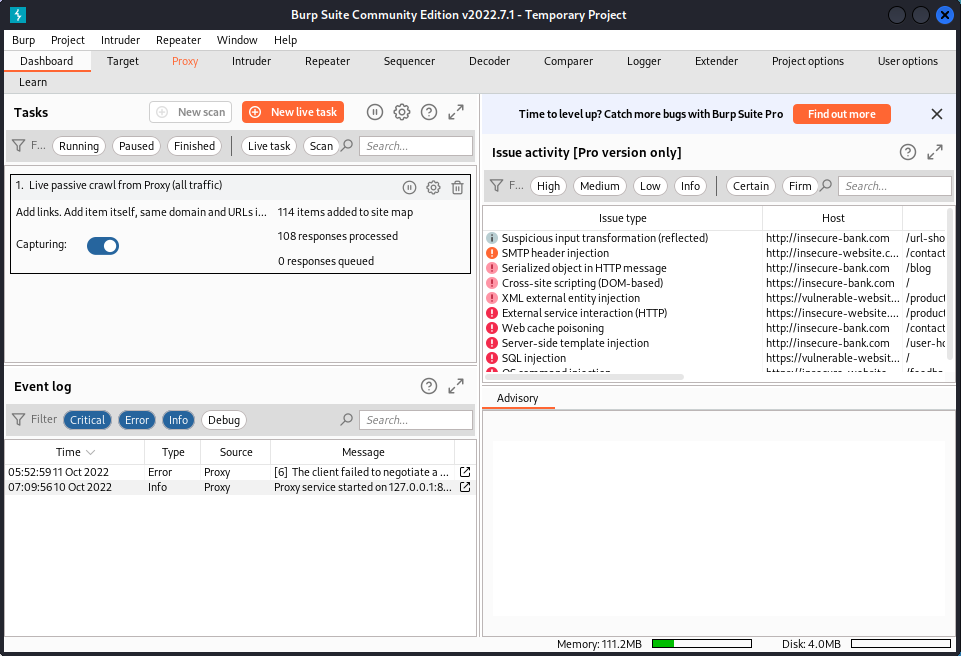
Task: Open the Burp menu
Action: point(23,40)
